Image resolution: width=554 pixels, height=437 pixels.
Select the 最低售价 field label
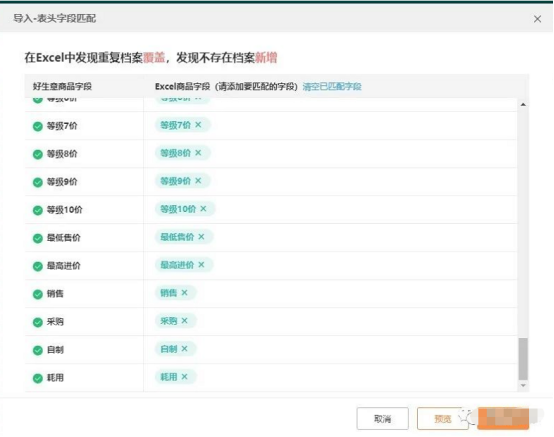click(x=64, y=238)
